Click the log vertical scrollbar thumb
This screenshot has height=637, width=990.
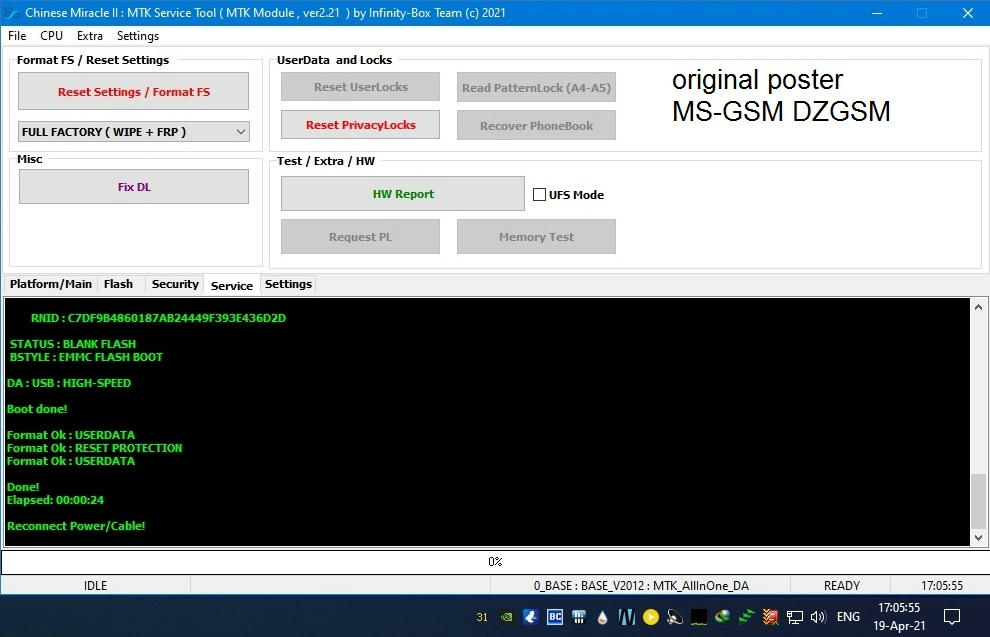(x=978, y=500)
